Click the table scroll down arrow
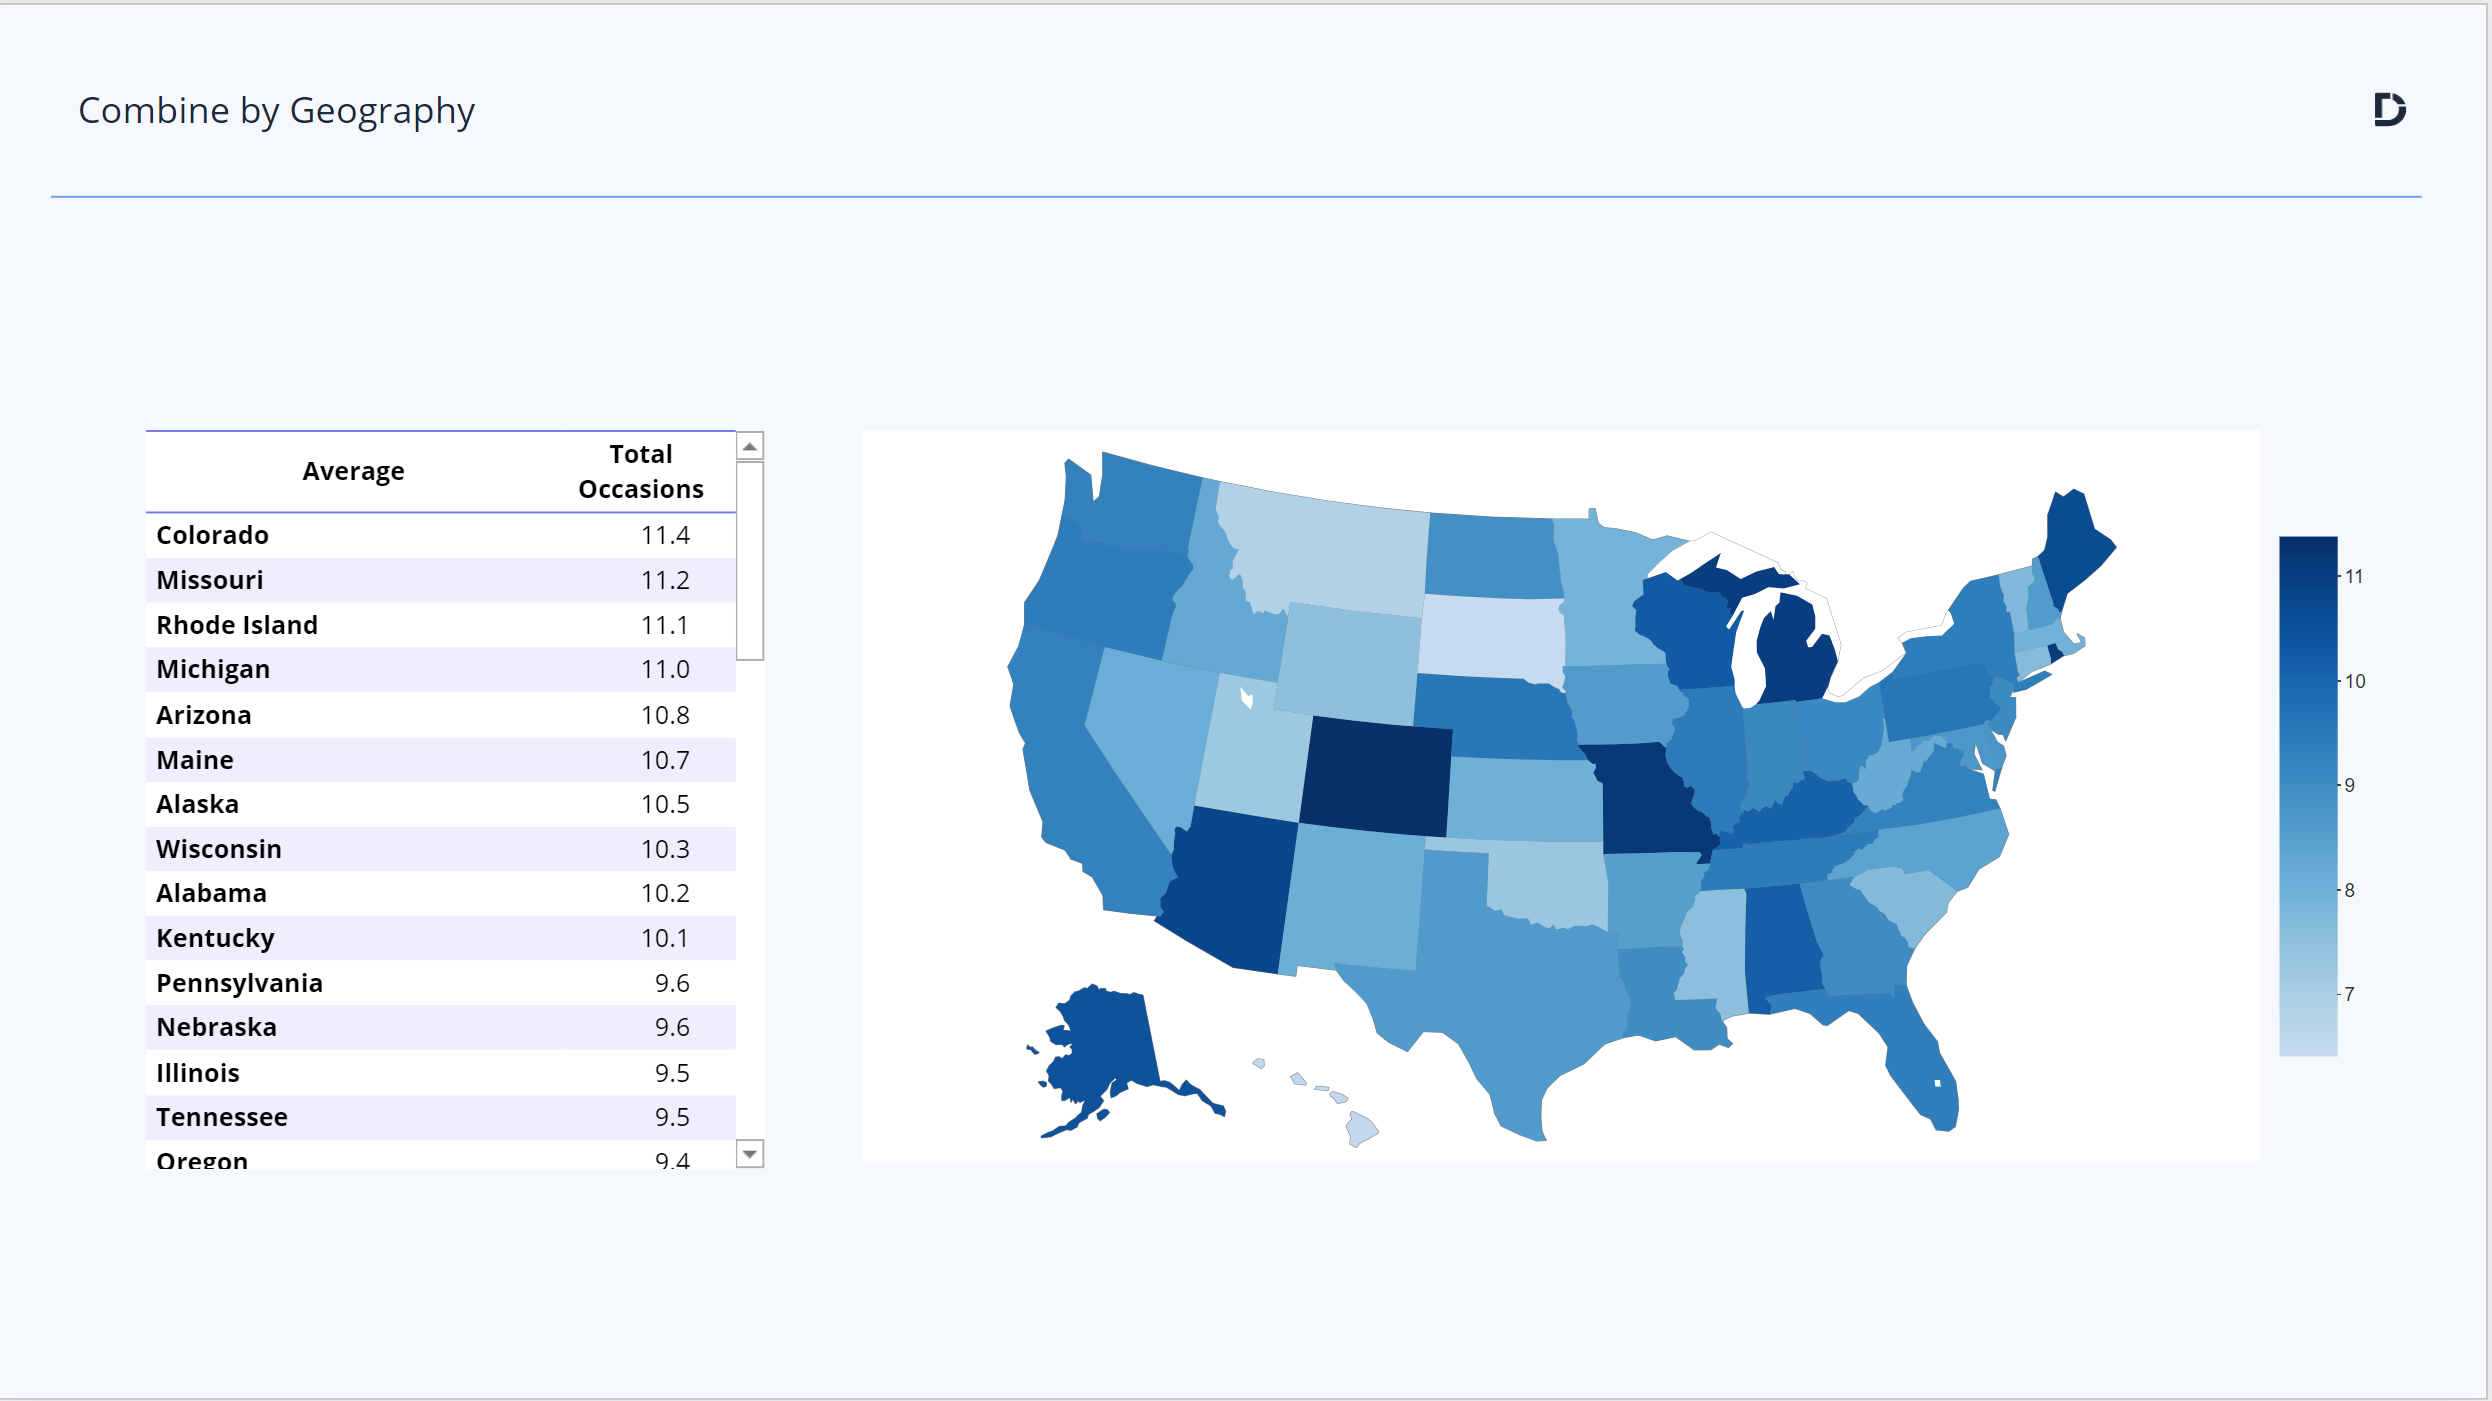This screenshot has height=1401, width=2492. (x=749, y=1154)
